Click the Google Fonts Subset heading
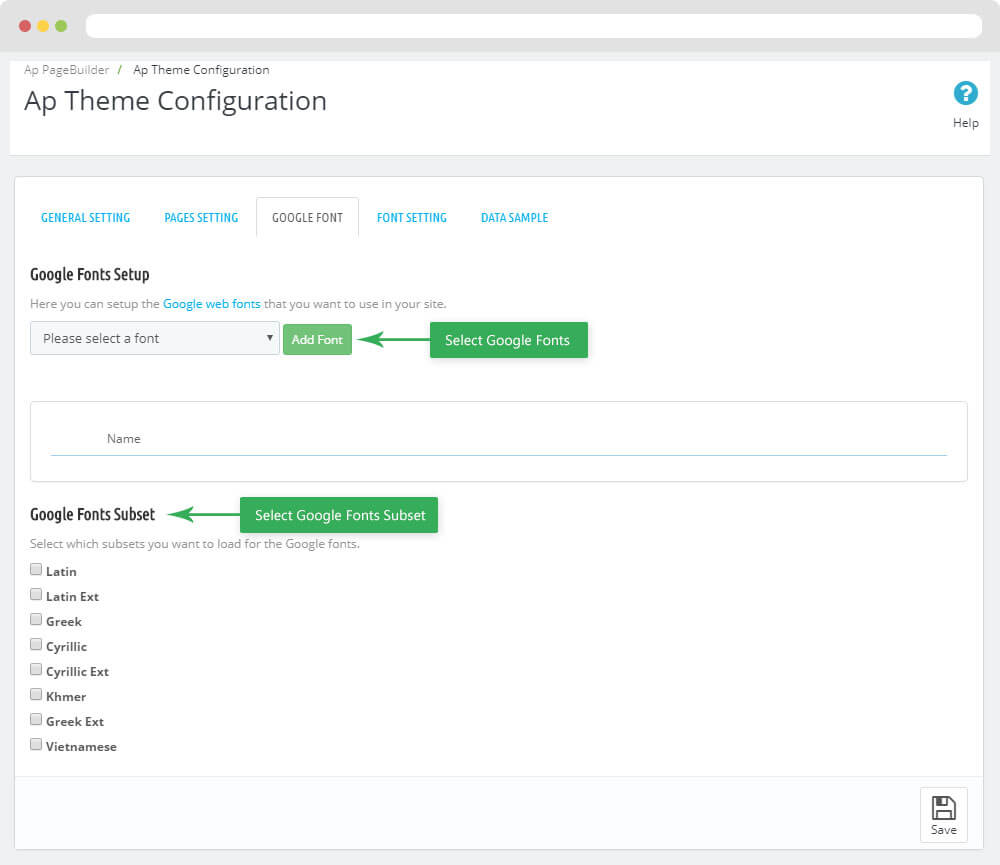 92,514
